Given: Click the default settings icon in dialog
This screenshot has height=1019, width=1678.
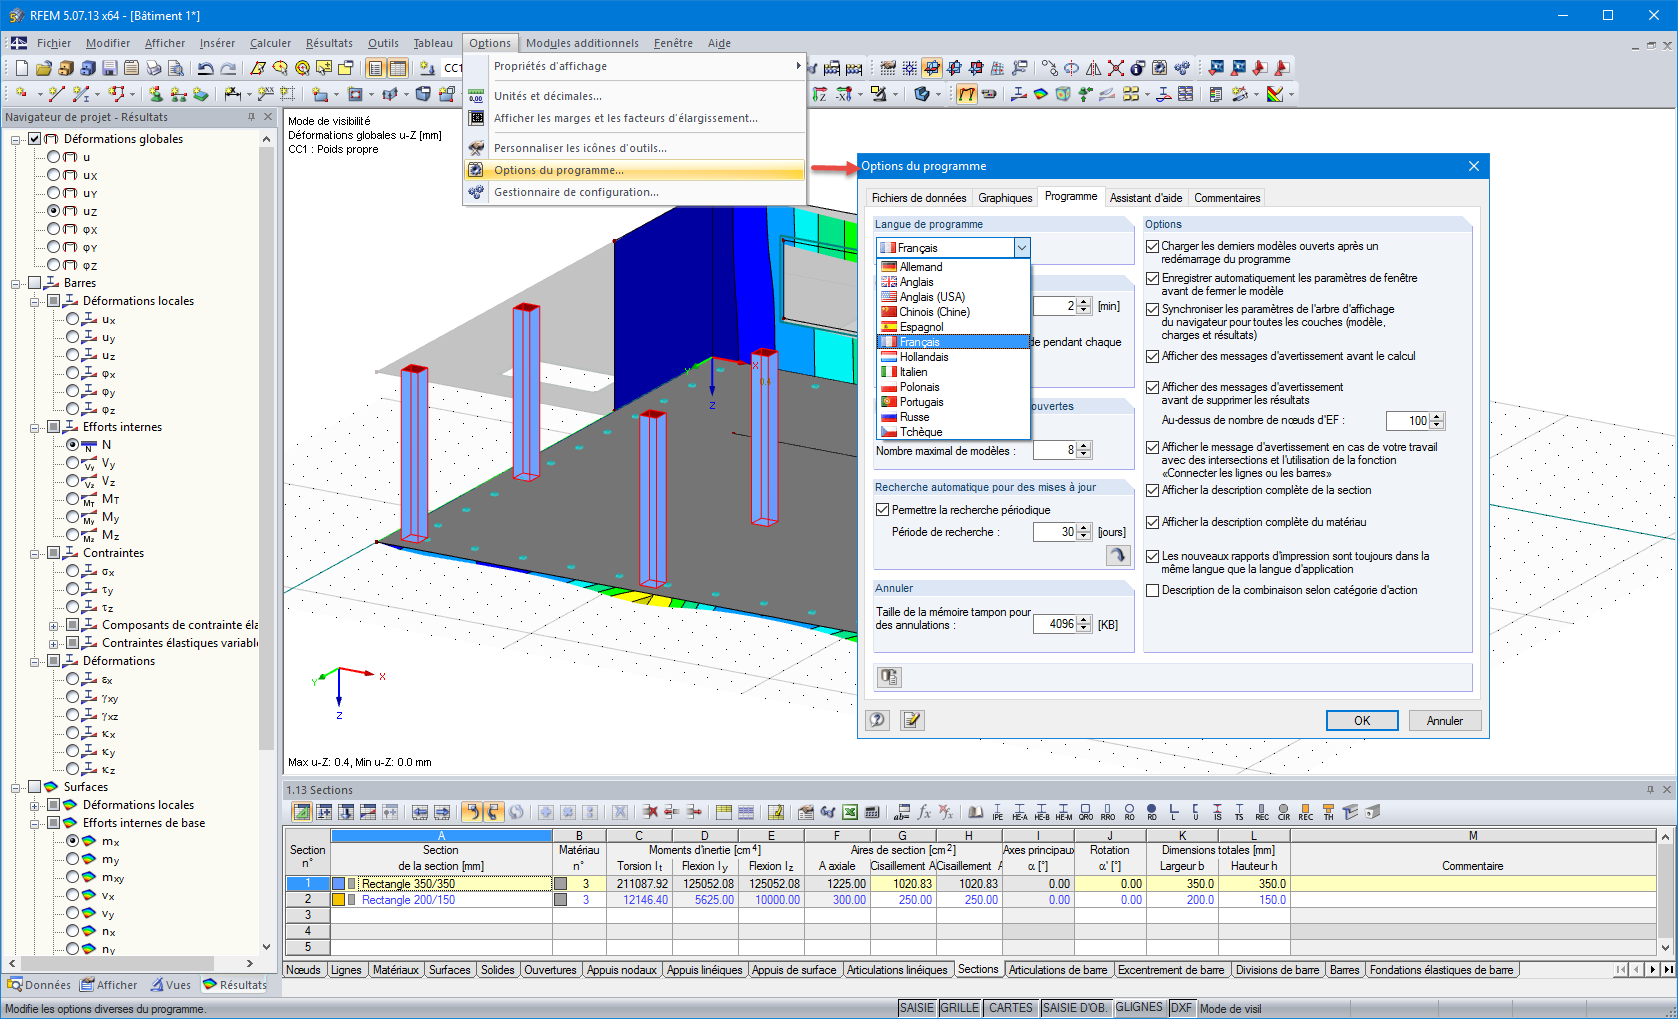Looking at the screenshot, I should tap(889, 677).
